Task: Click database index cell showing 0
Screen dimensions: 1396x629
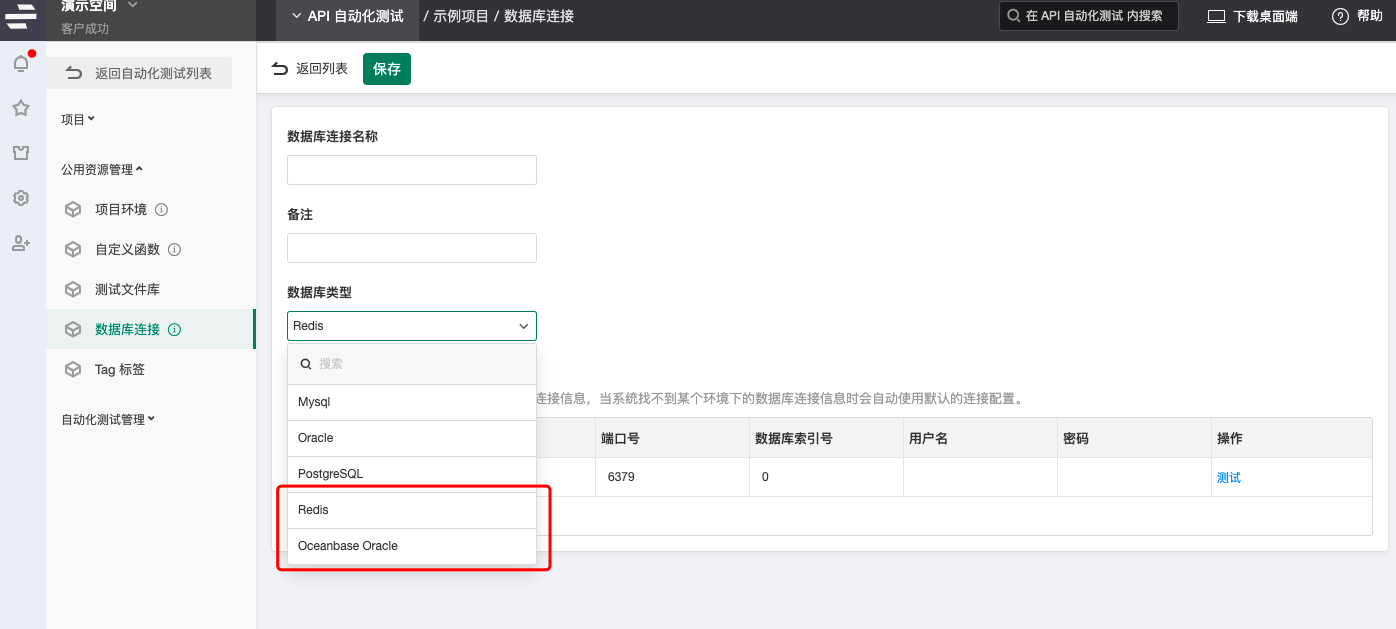Action: pyautogui.click(x=824, y=477)
